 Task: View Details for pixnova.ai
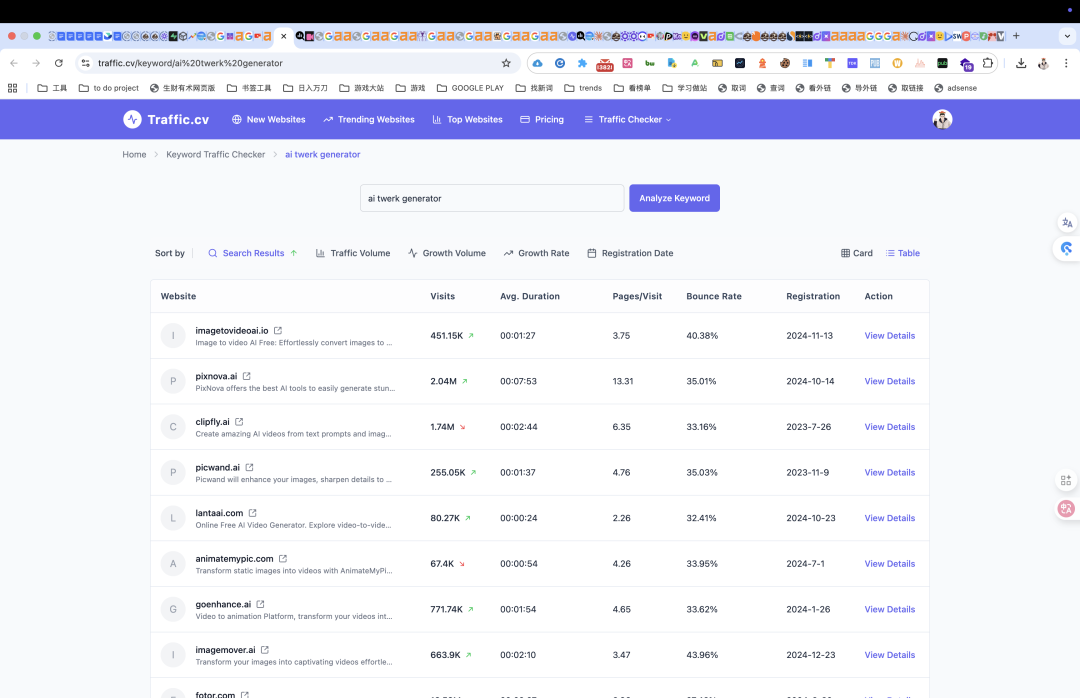(890, 381)
